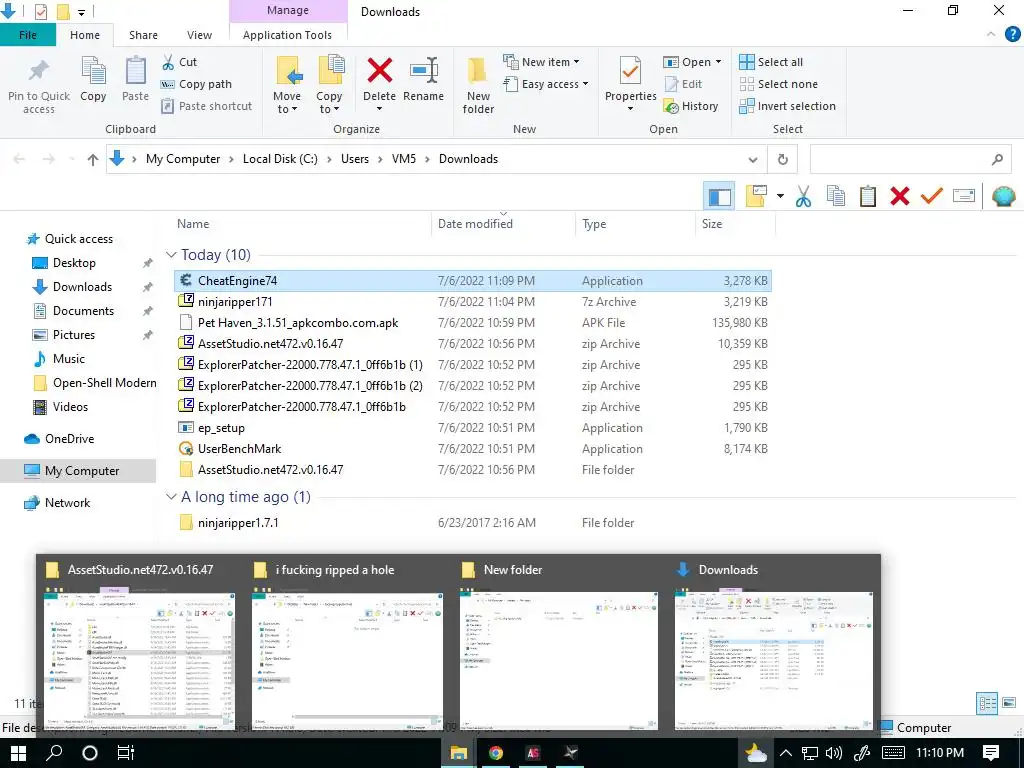Open Task View on the taskbar

click(125, 753)
